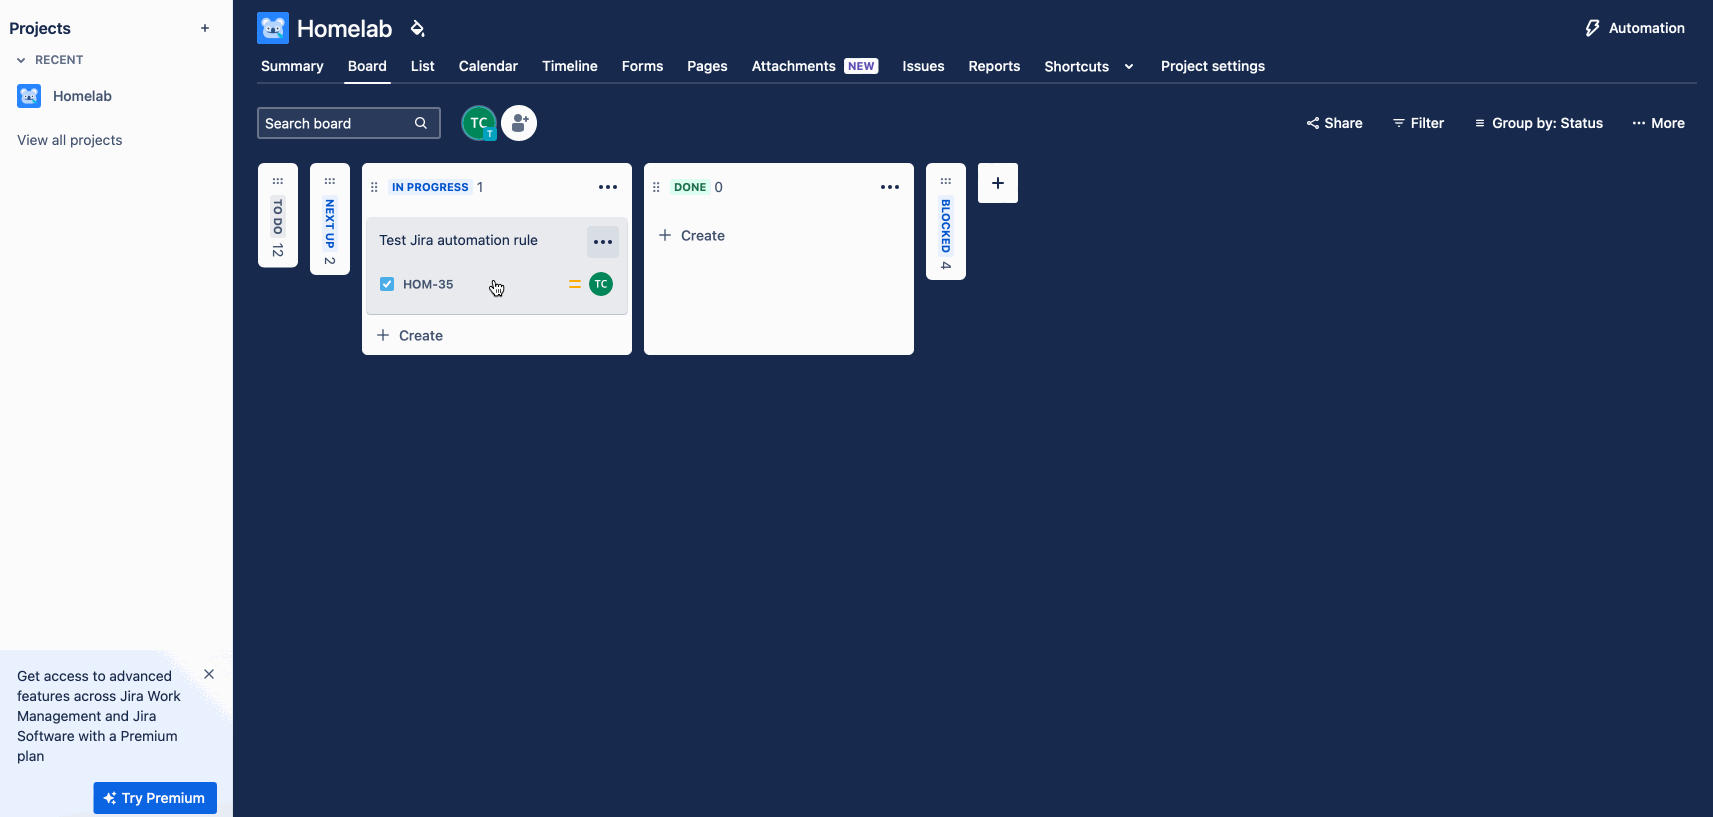The height and width of the screenshot is (817, 1713).
Task: Click the magnifier icon in the search board field
Action: pos(421,123)
